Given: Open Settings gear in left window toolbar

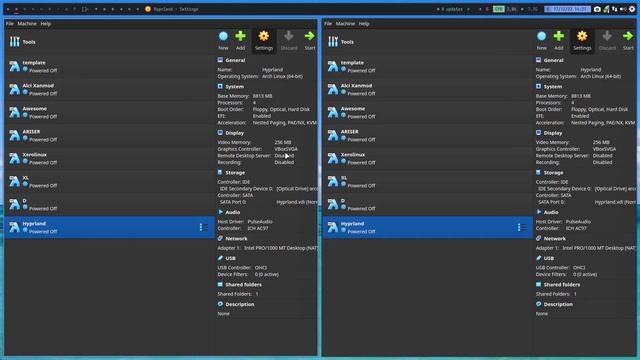Looking at the screenshot, I should (264, 36).
